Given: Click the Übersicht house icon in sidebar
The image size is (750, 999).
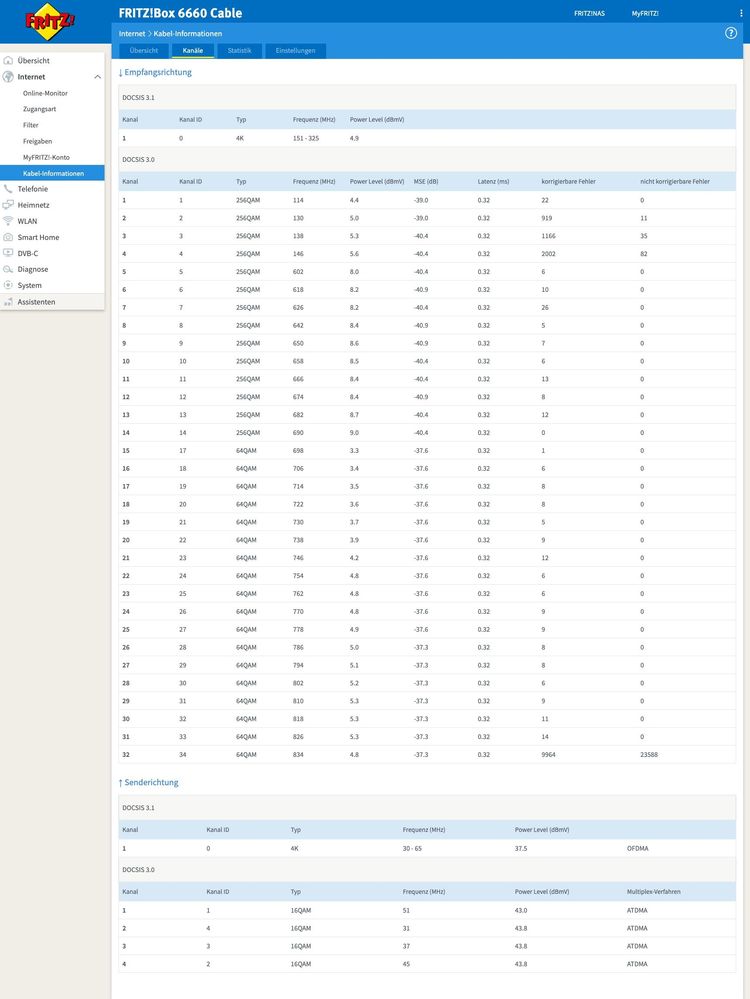Looking at the screenshot, I should click(8, 61).
